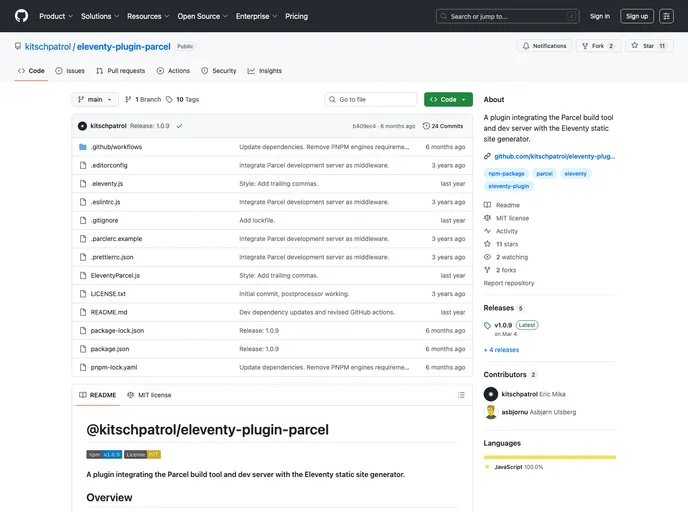The height and width of the screenshot is (512, 688).
Task: Open the github.com/kitschpatrol/eleventy-plug... link
Action: [x=554, y=156]
